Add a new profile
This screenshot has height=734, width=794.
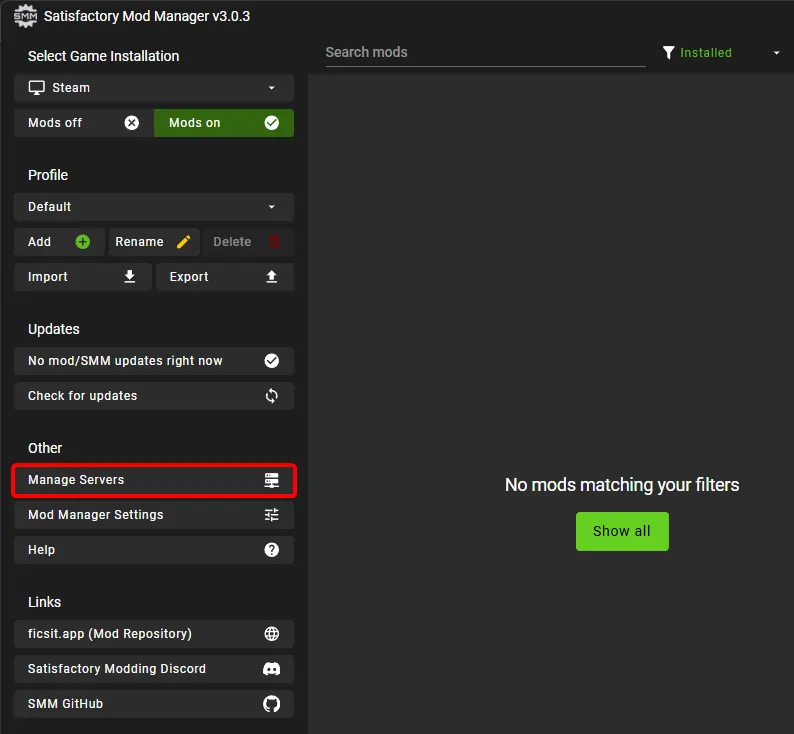[59, 241]
